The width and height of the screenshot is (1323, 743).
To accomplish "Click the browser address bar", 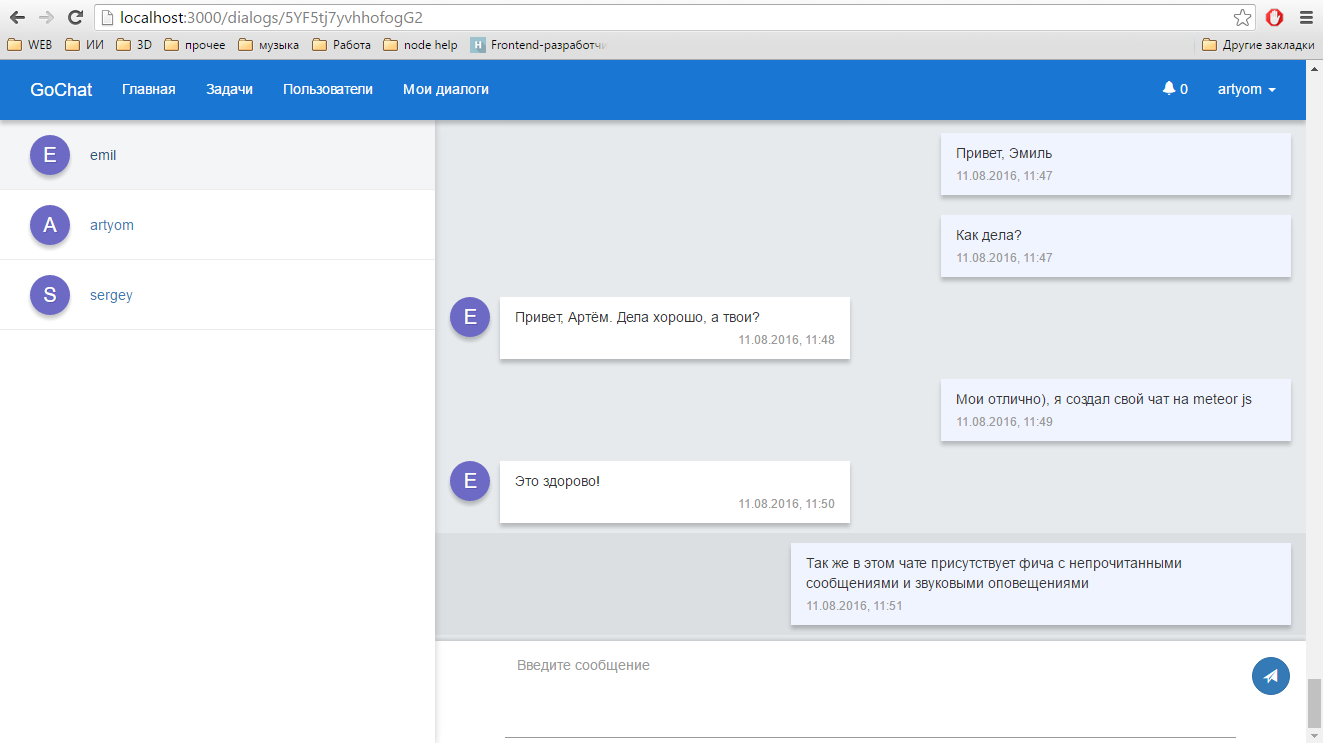I will pos(663,17).
